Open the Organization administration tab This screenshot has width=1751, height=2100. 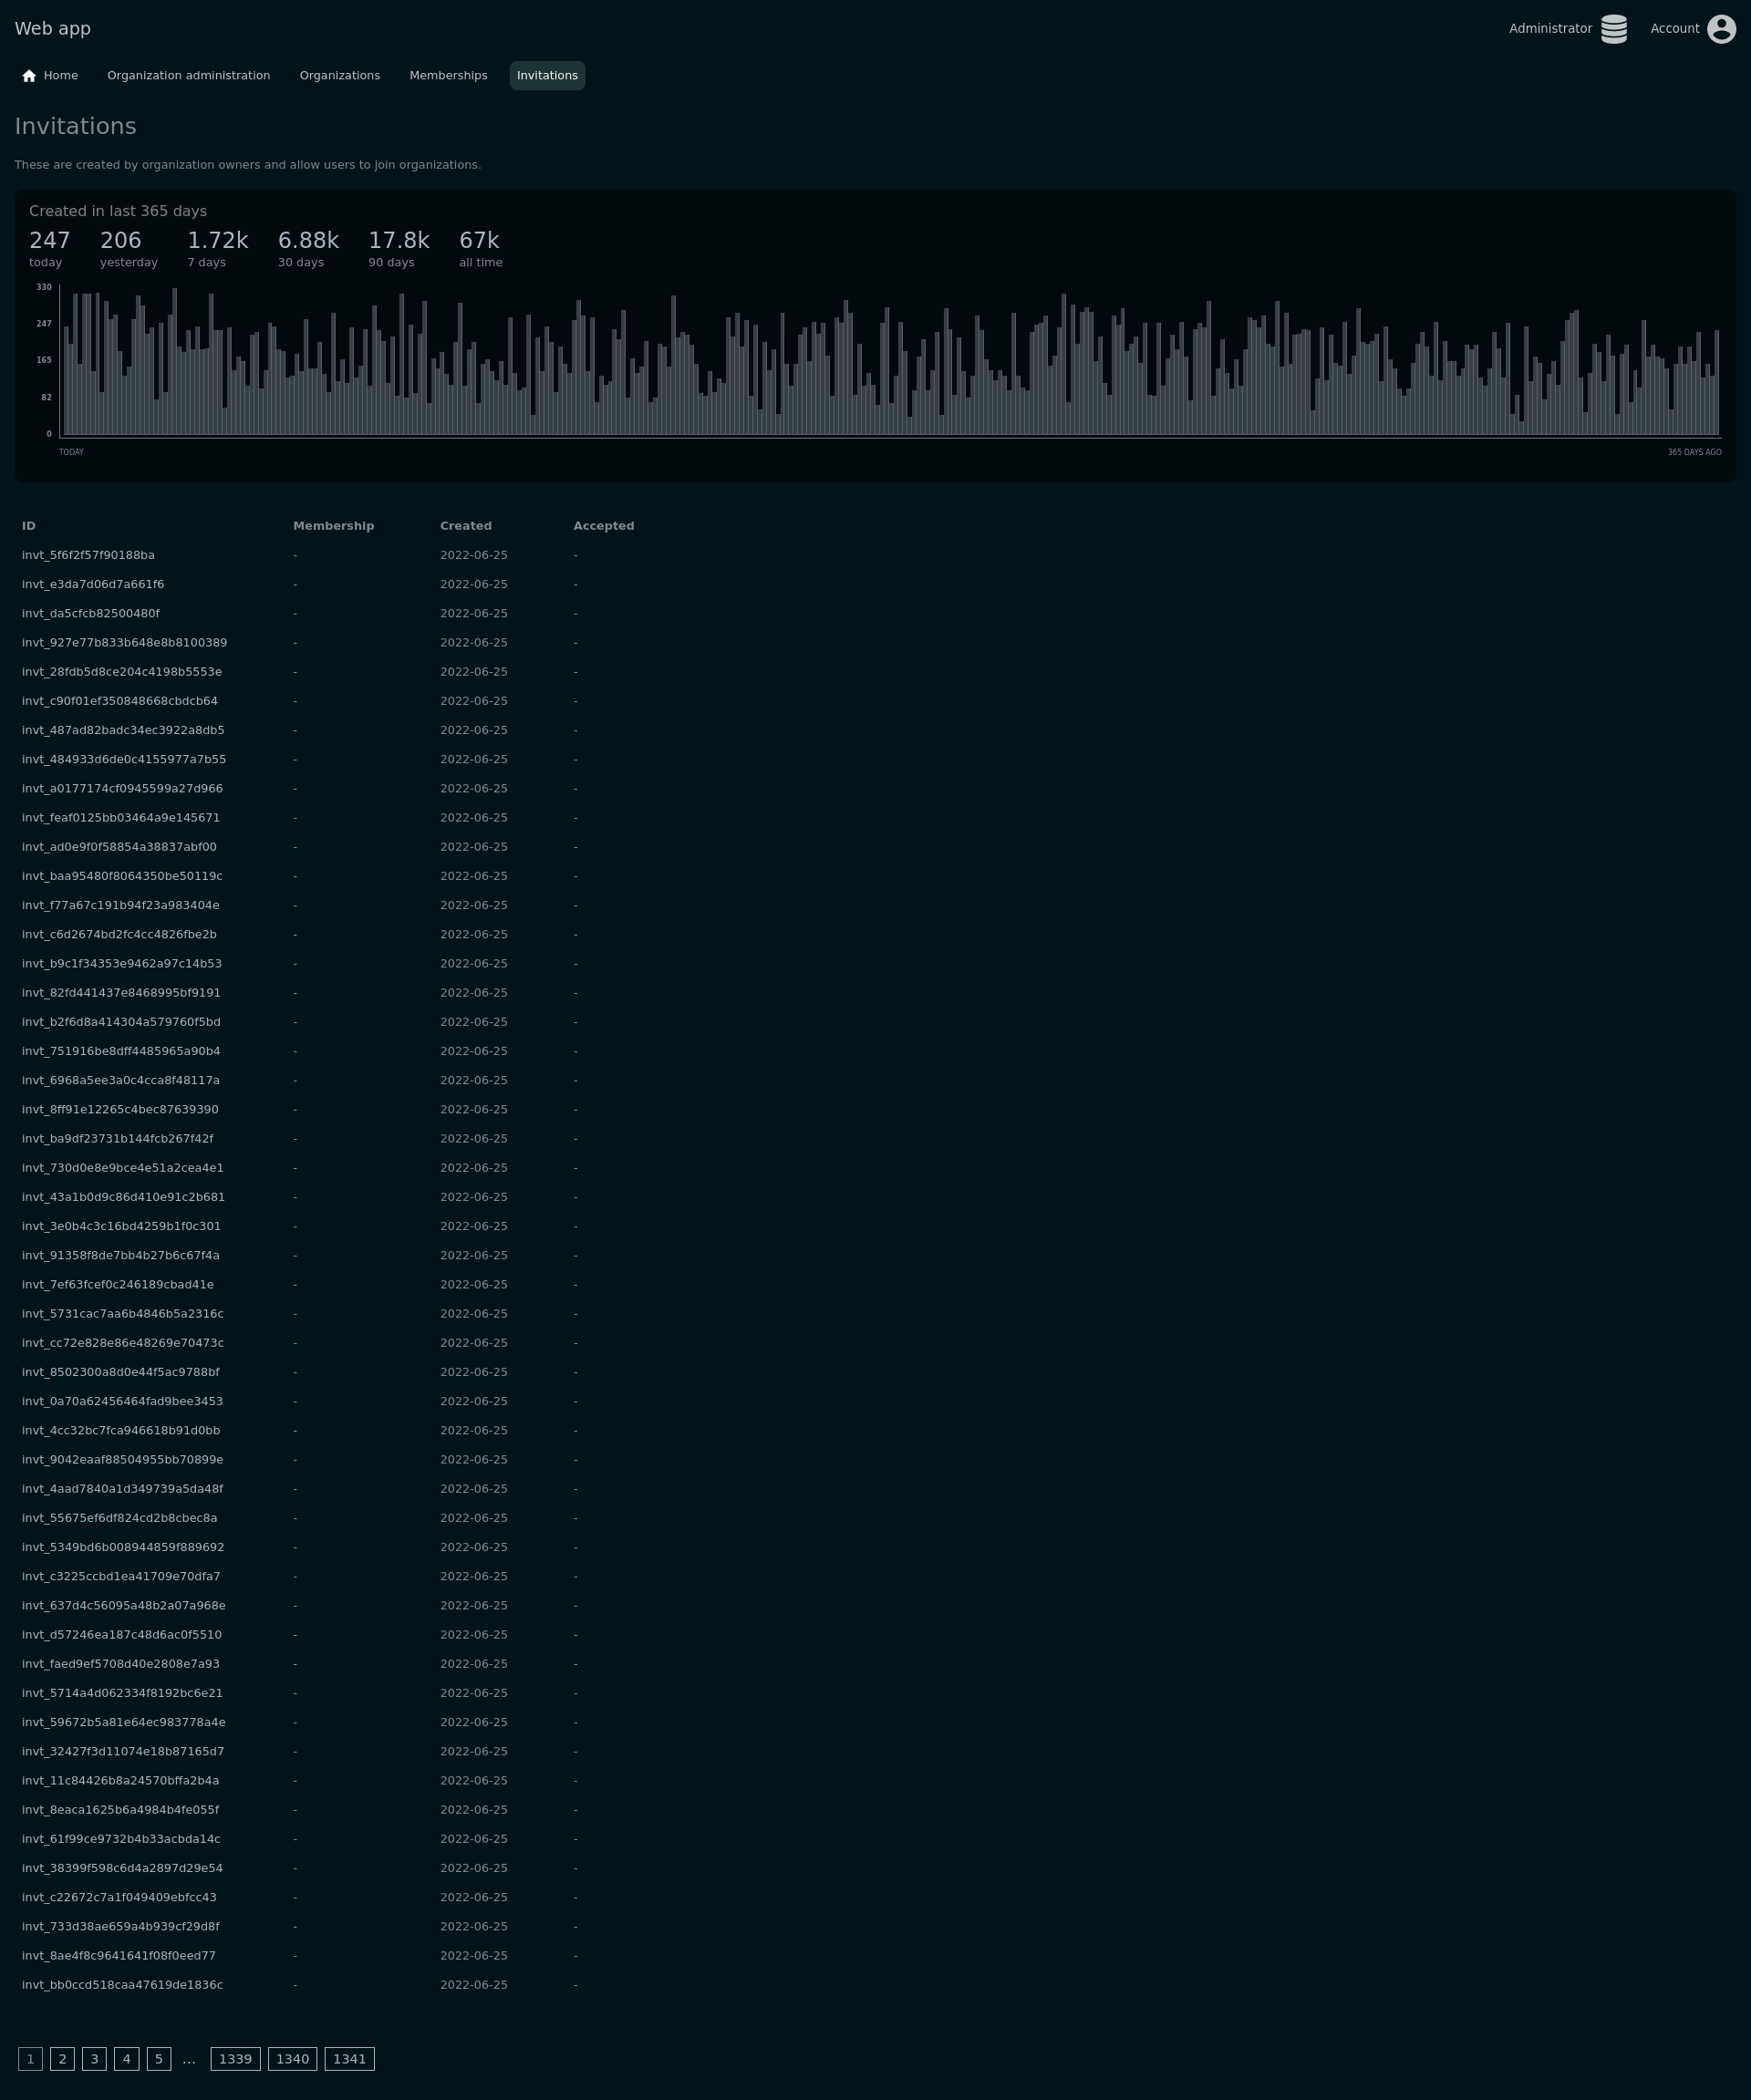tap(188, 76)
